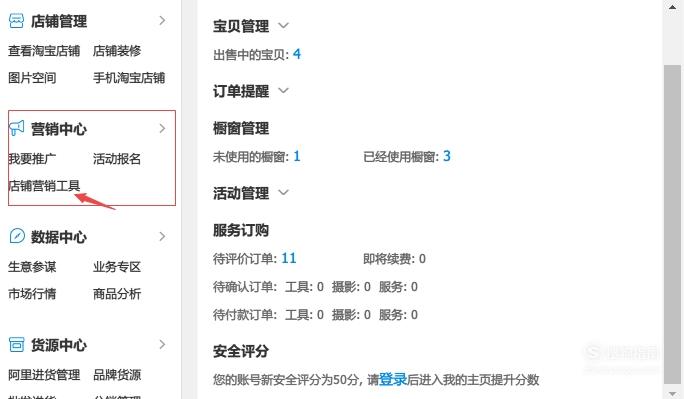
Task: Click the 未使用的橱窗 count 1
Action: 297,156
